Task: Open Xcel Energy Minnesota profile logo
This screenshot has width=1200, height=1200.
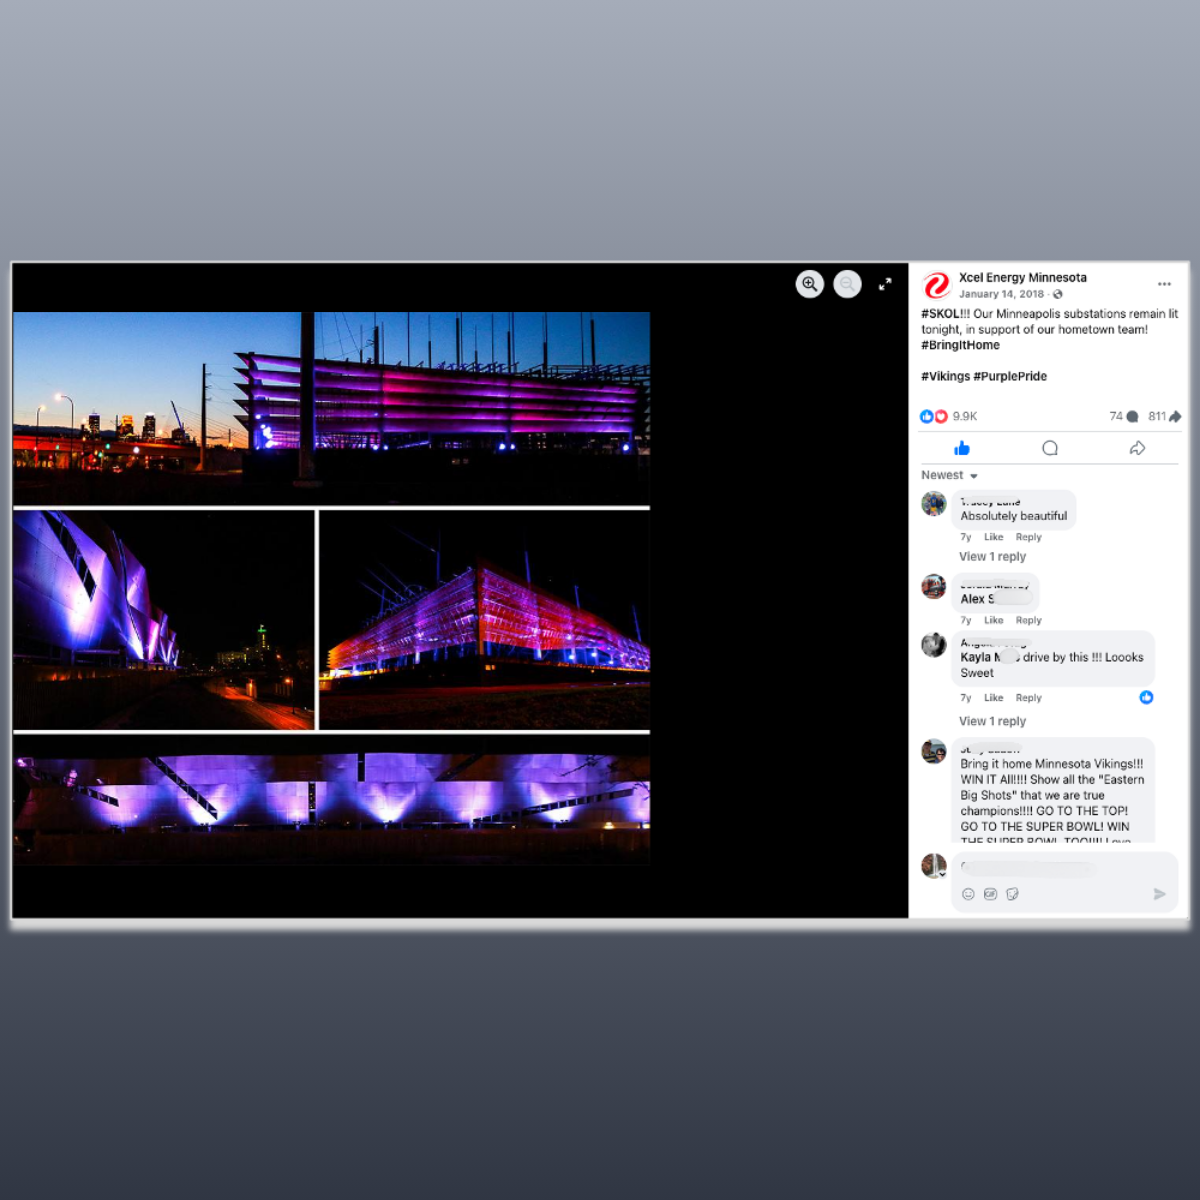Action: (x=937, y=285)
